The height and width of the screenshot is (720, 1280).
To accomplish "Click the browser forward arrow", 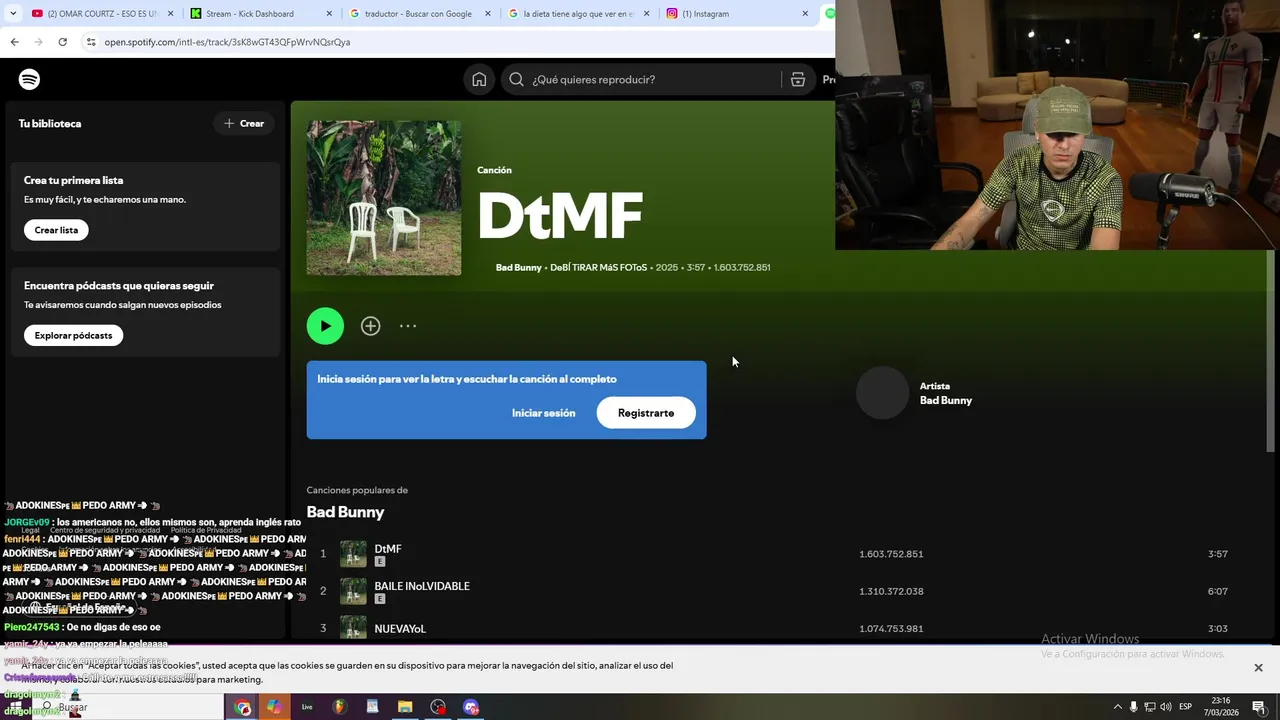I will tap(38, 42).
